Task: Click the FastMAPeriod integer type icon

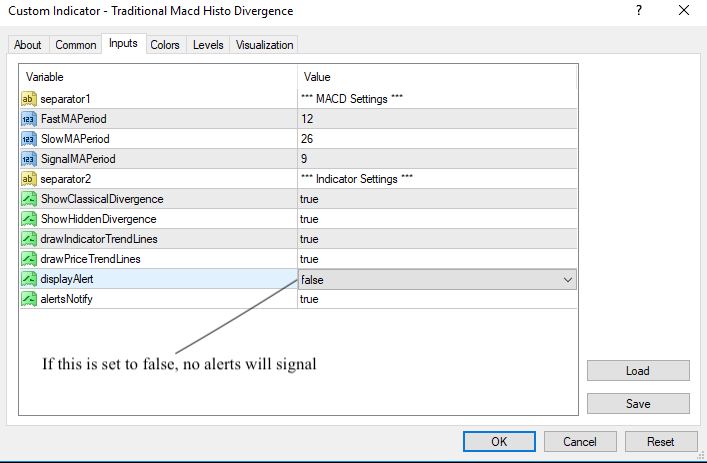Action: point(29,118)
